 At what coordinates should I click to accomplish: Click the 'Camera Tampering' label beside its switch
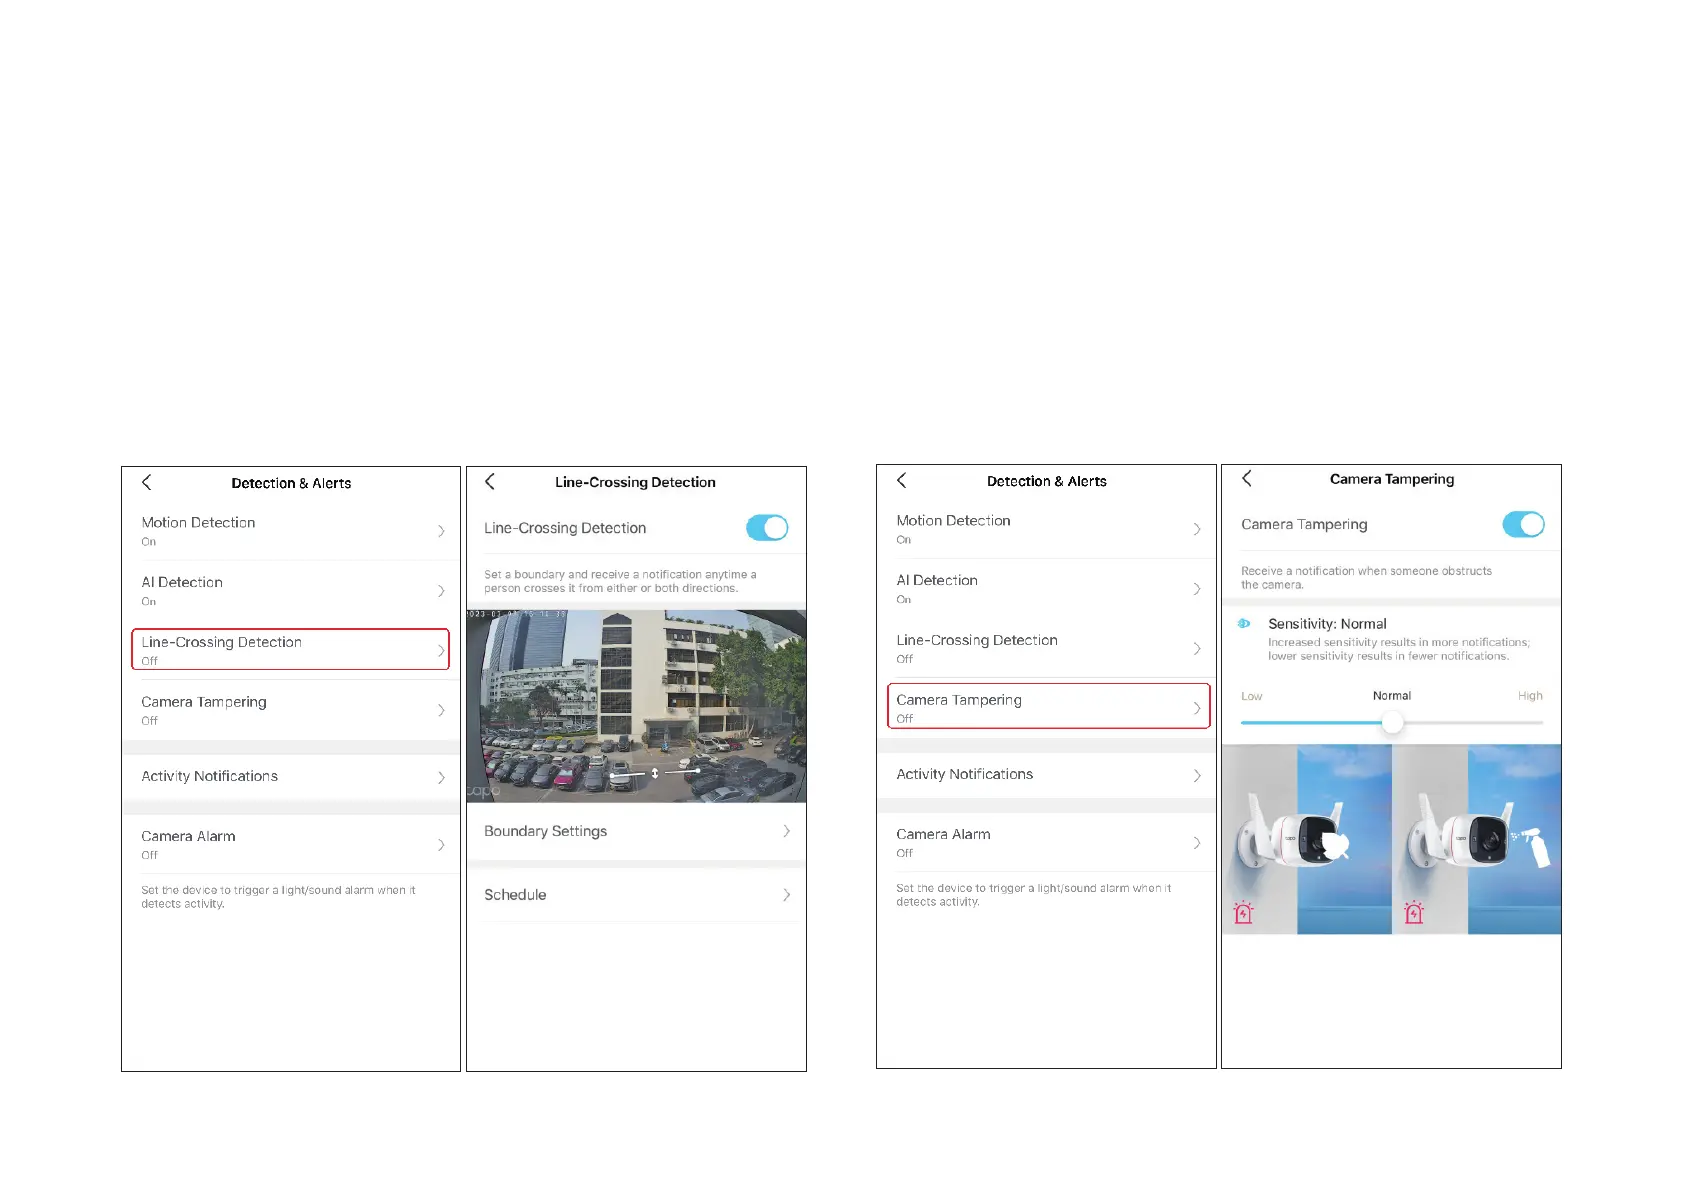coord(1304,524)
